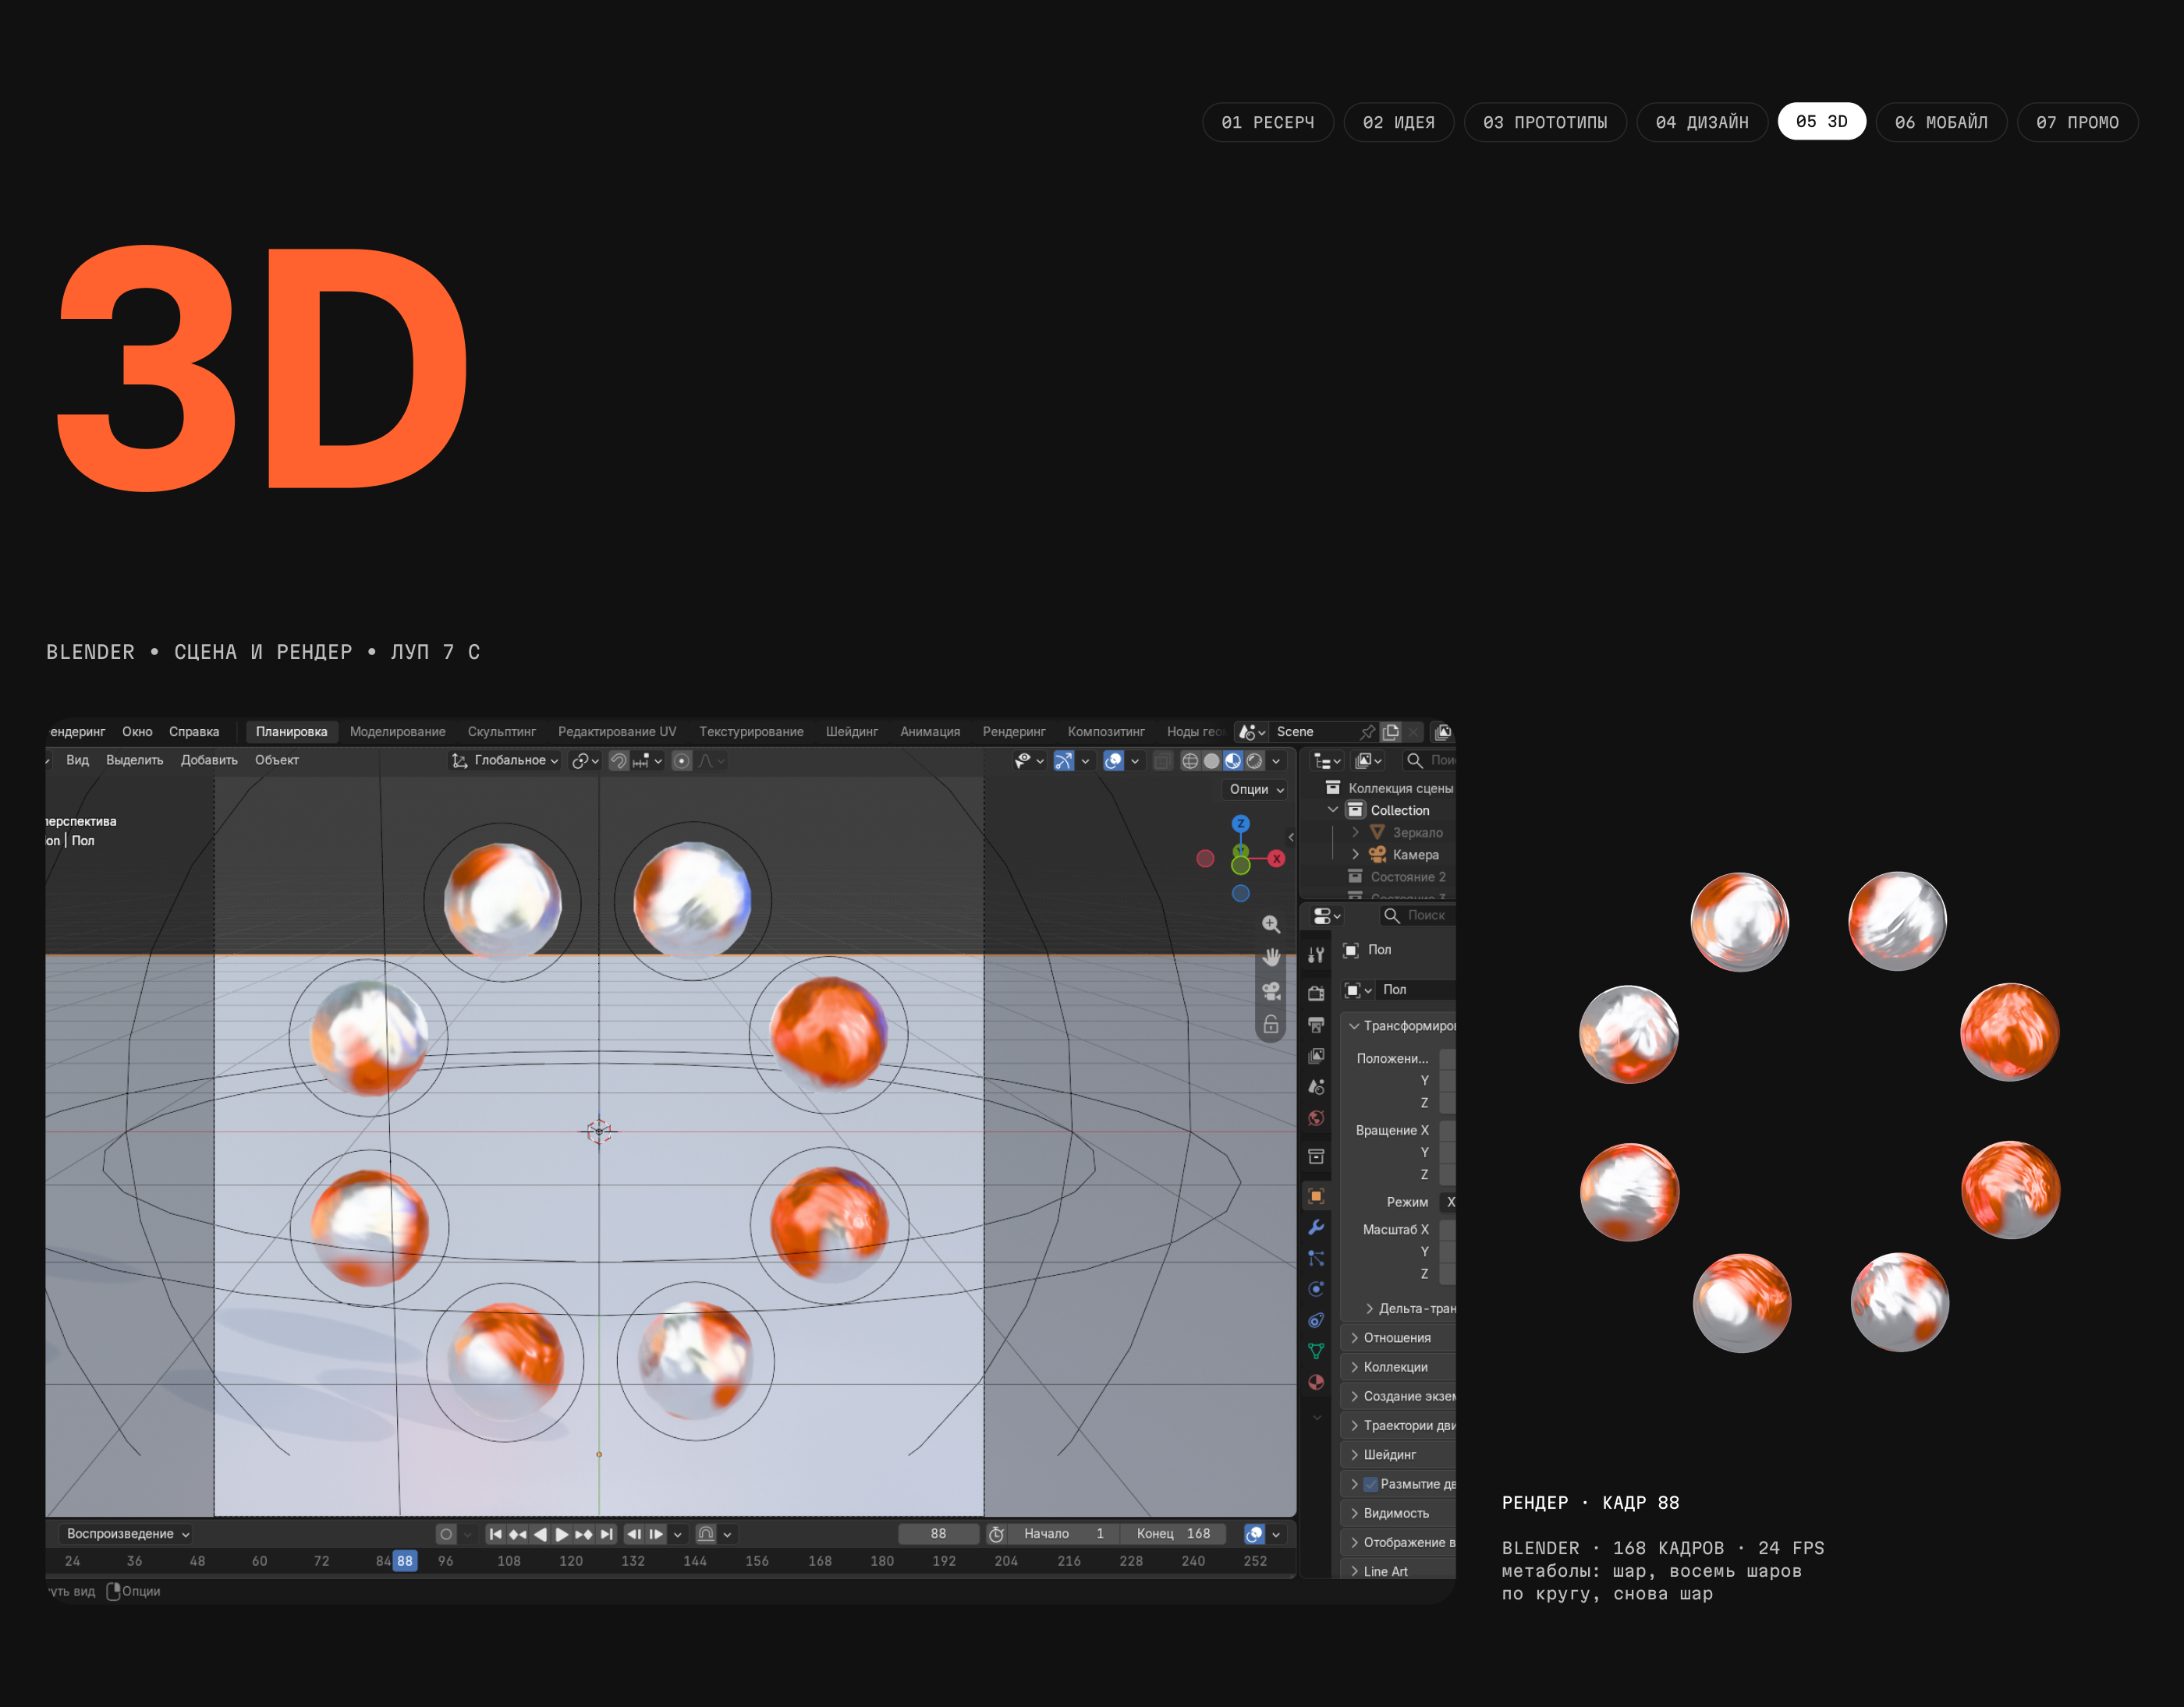The width and height of the screenshot is (2184, 1707).
Task: Switch to the Скульптинг workspace tab
Action: [502, 732]
